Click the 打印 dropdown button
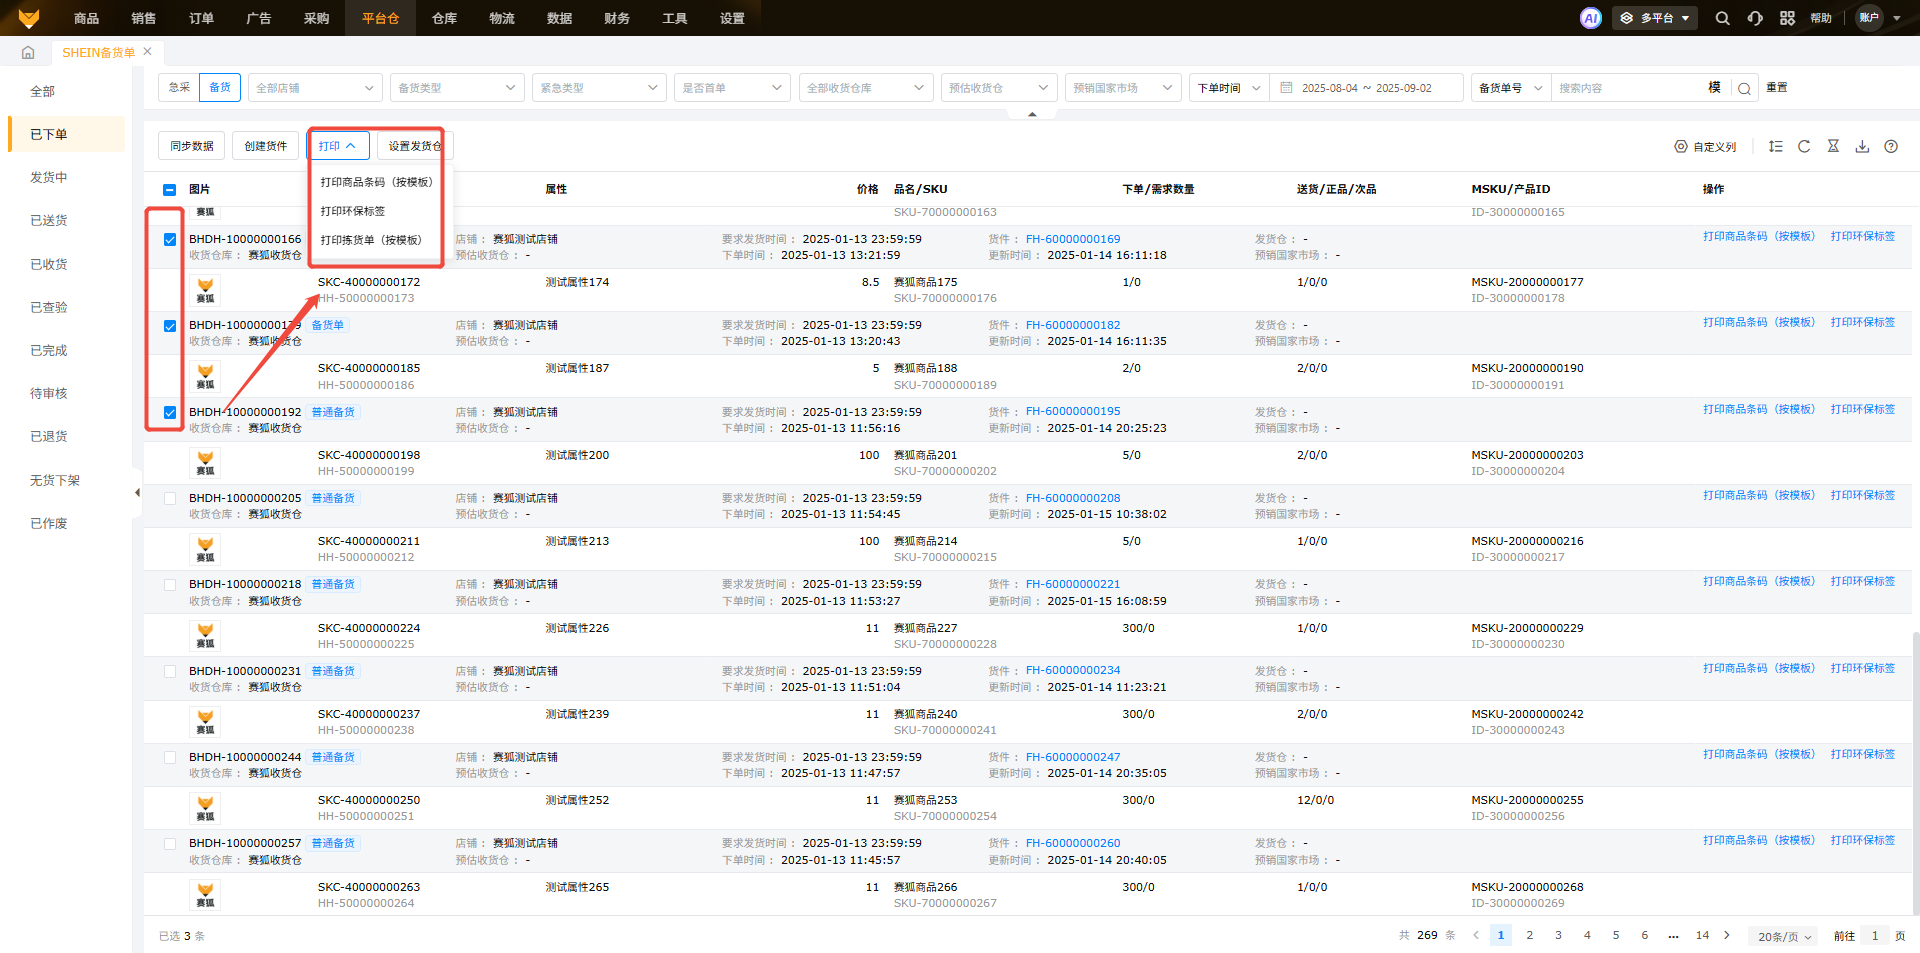 pyautogui.click(x=338, y=146)
